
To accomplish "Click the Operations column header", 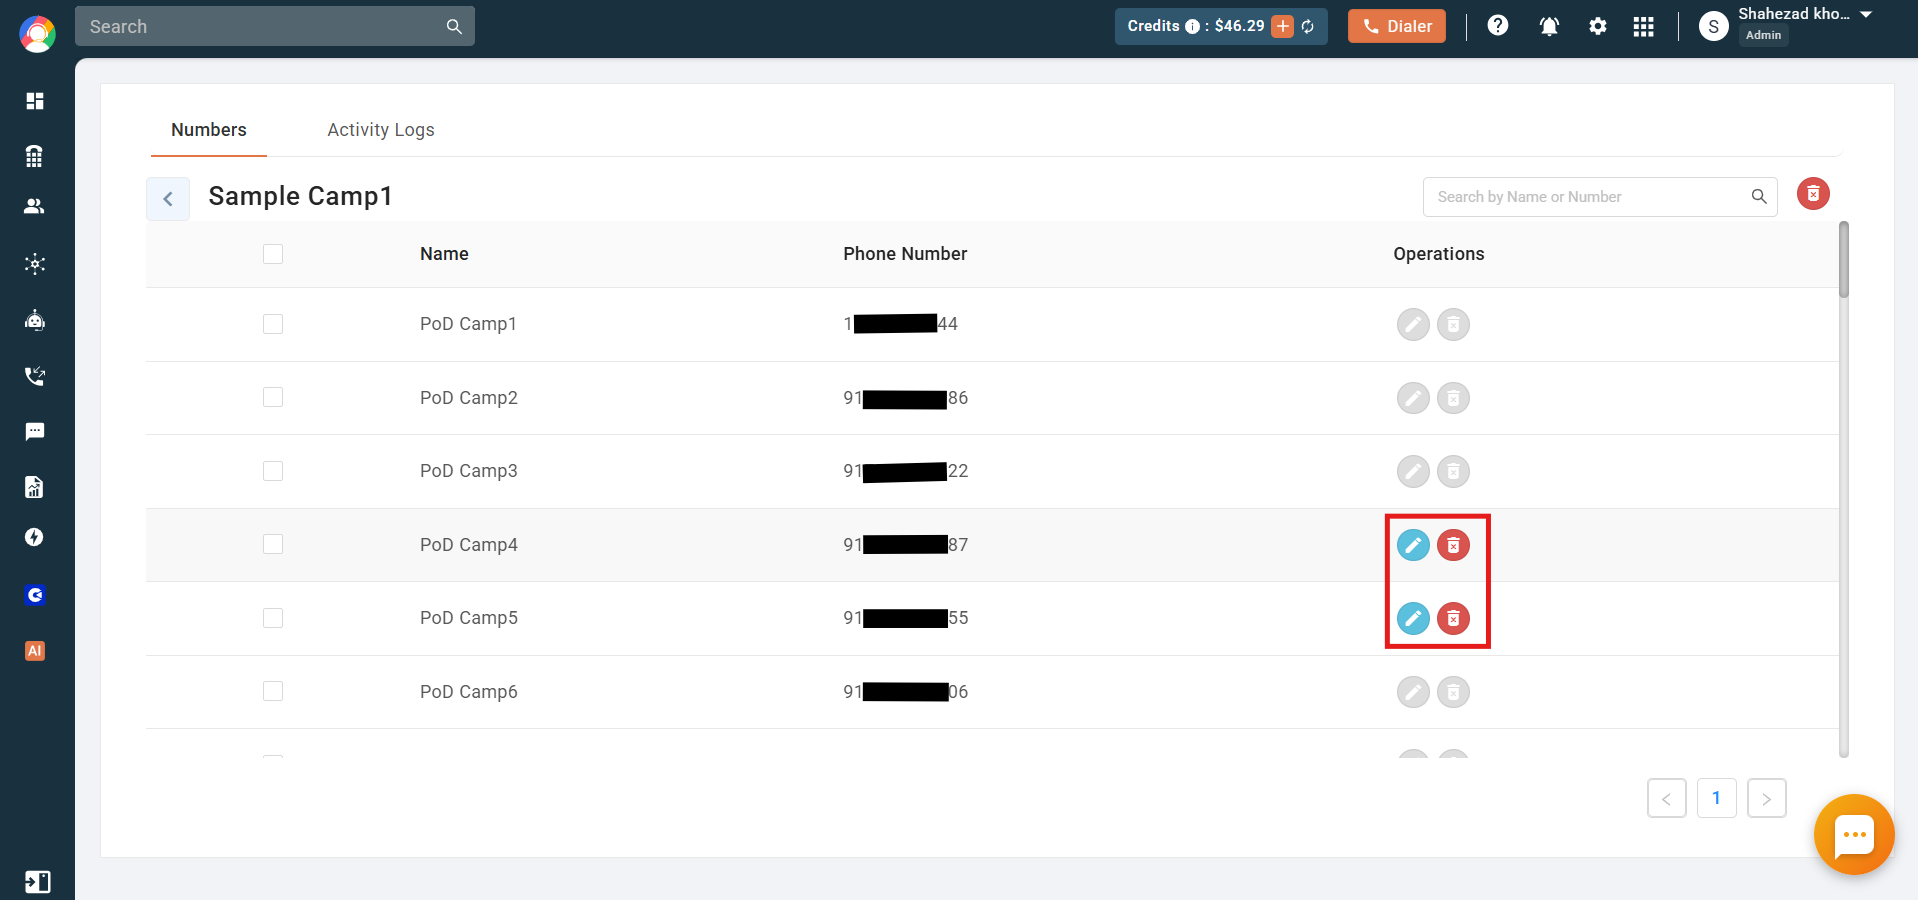I will (1439, 254).
